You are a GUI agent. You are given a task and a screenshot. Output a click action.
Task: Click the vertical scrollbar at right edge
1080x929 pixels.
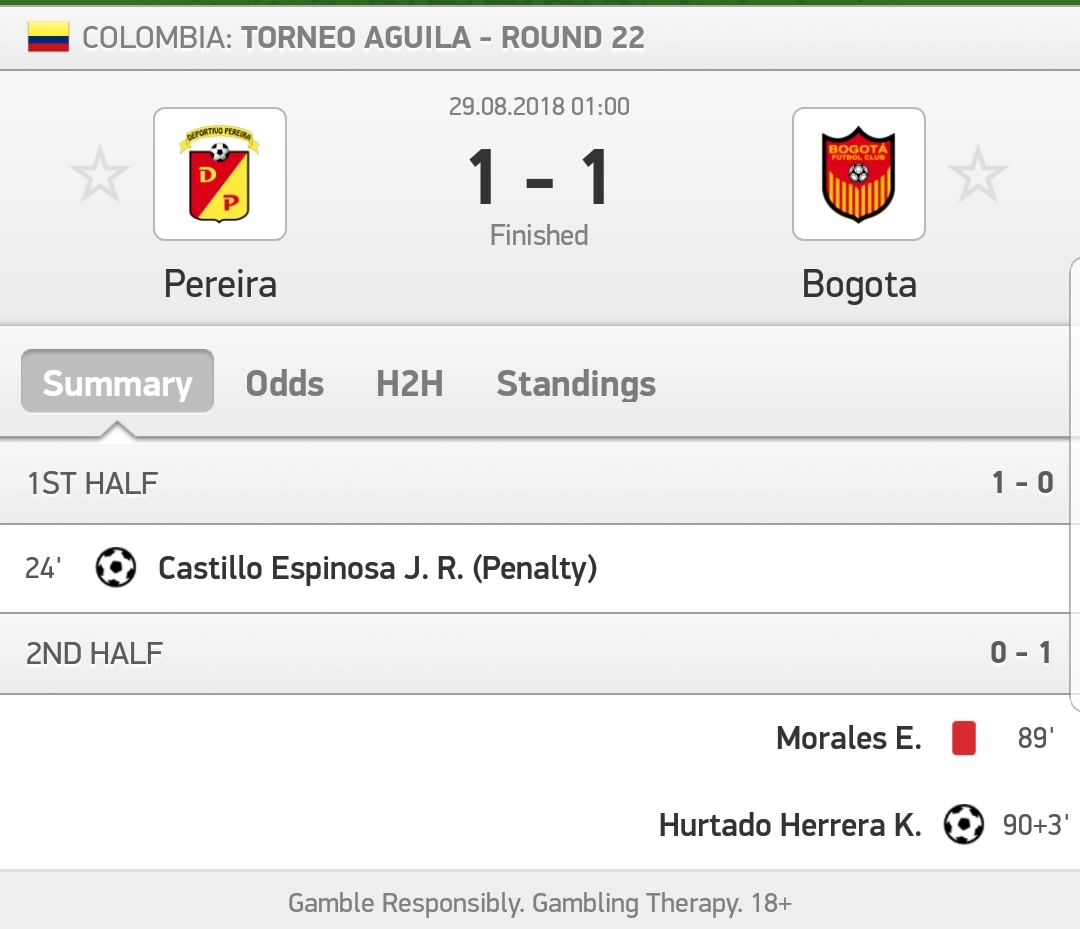point(1074,485)
